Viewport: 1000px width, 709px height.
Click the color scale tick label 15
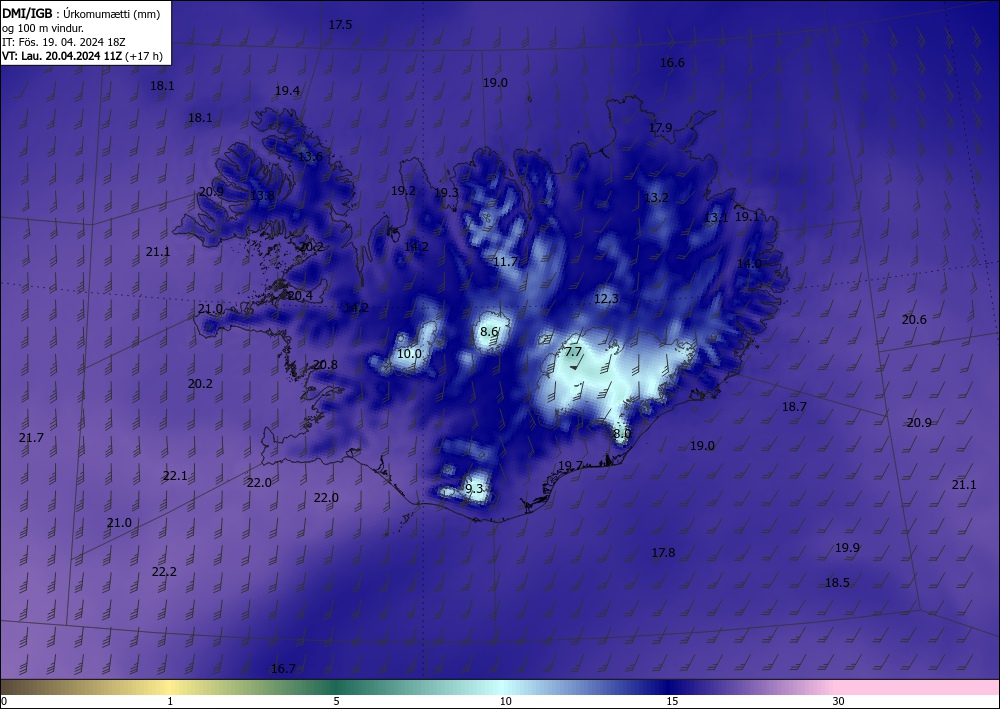(672, 701)
